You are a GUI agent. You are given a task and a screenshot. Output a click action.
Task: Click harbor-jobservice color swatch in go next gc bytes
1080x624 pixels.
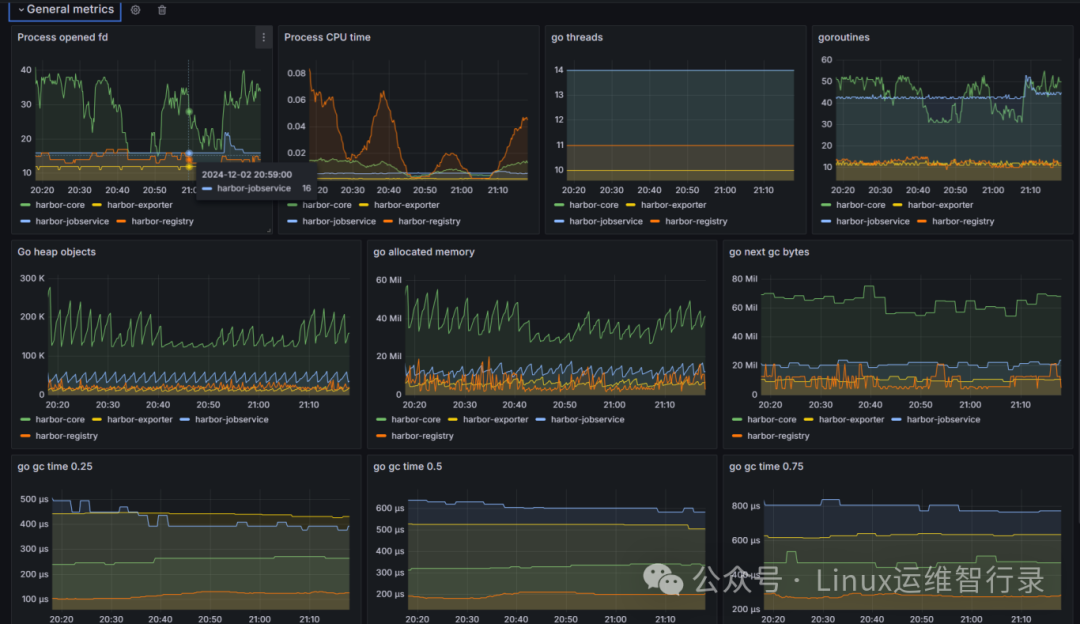click(896, 419)
